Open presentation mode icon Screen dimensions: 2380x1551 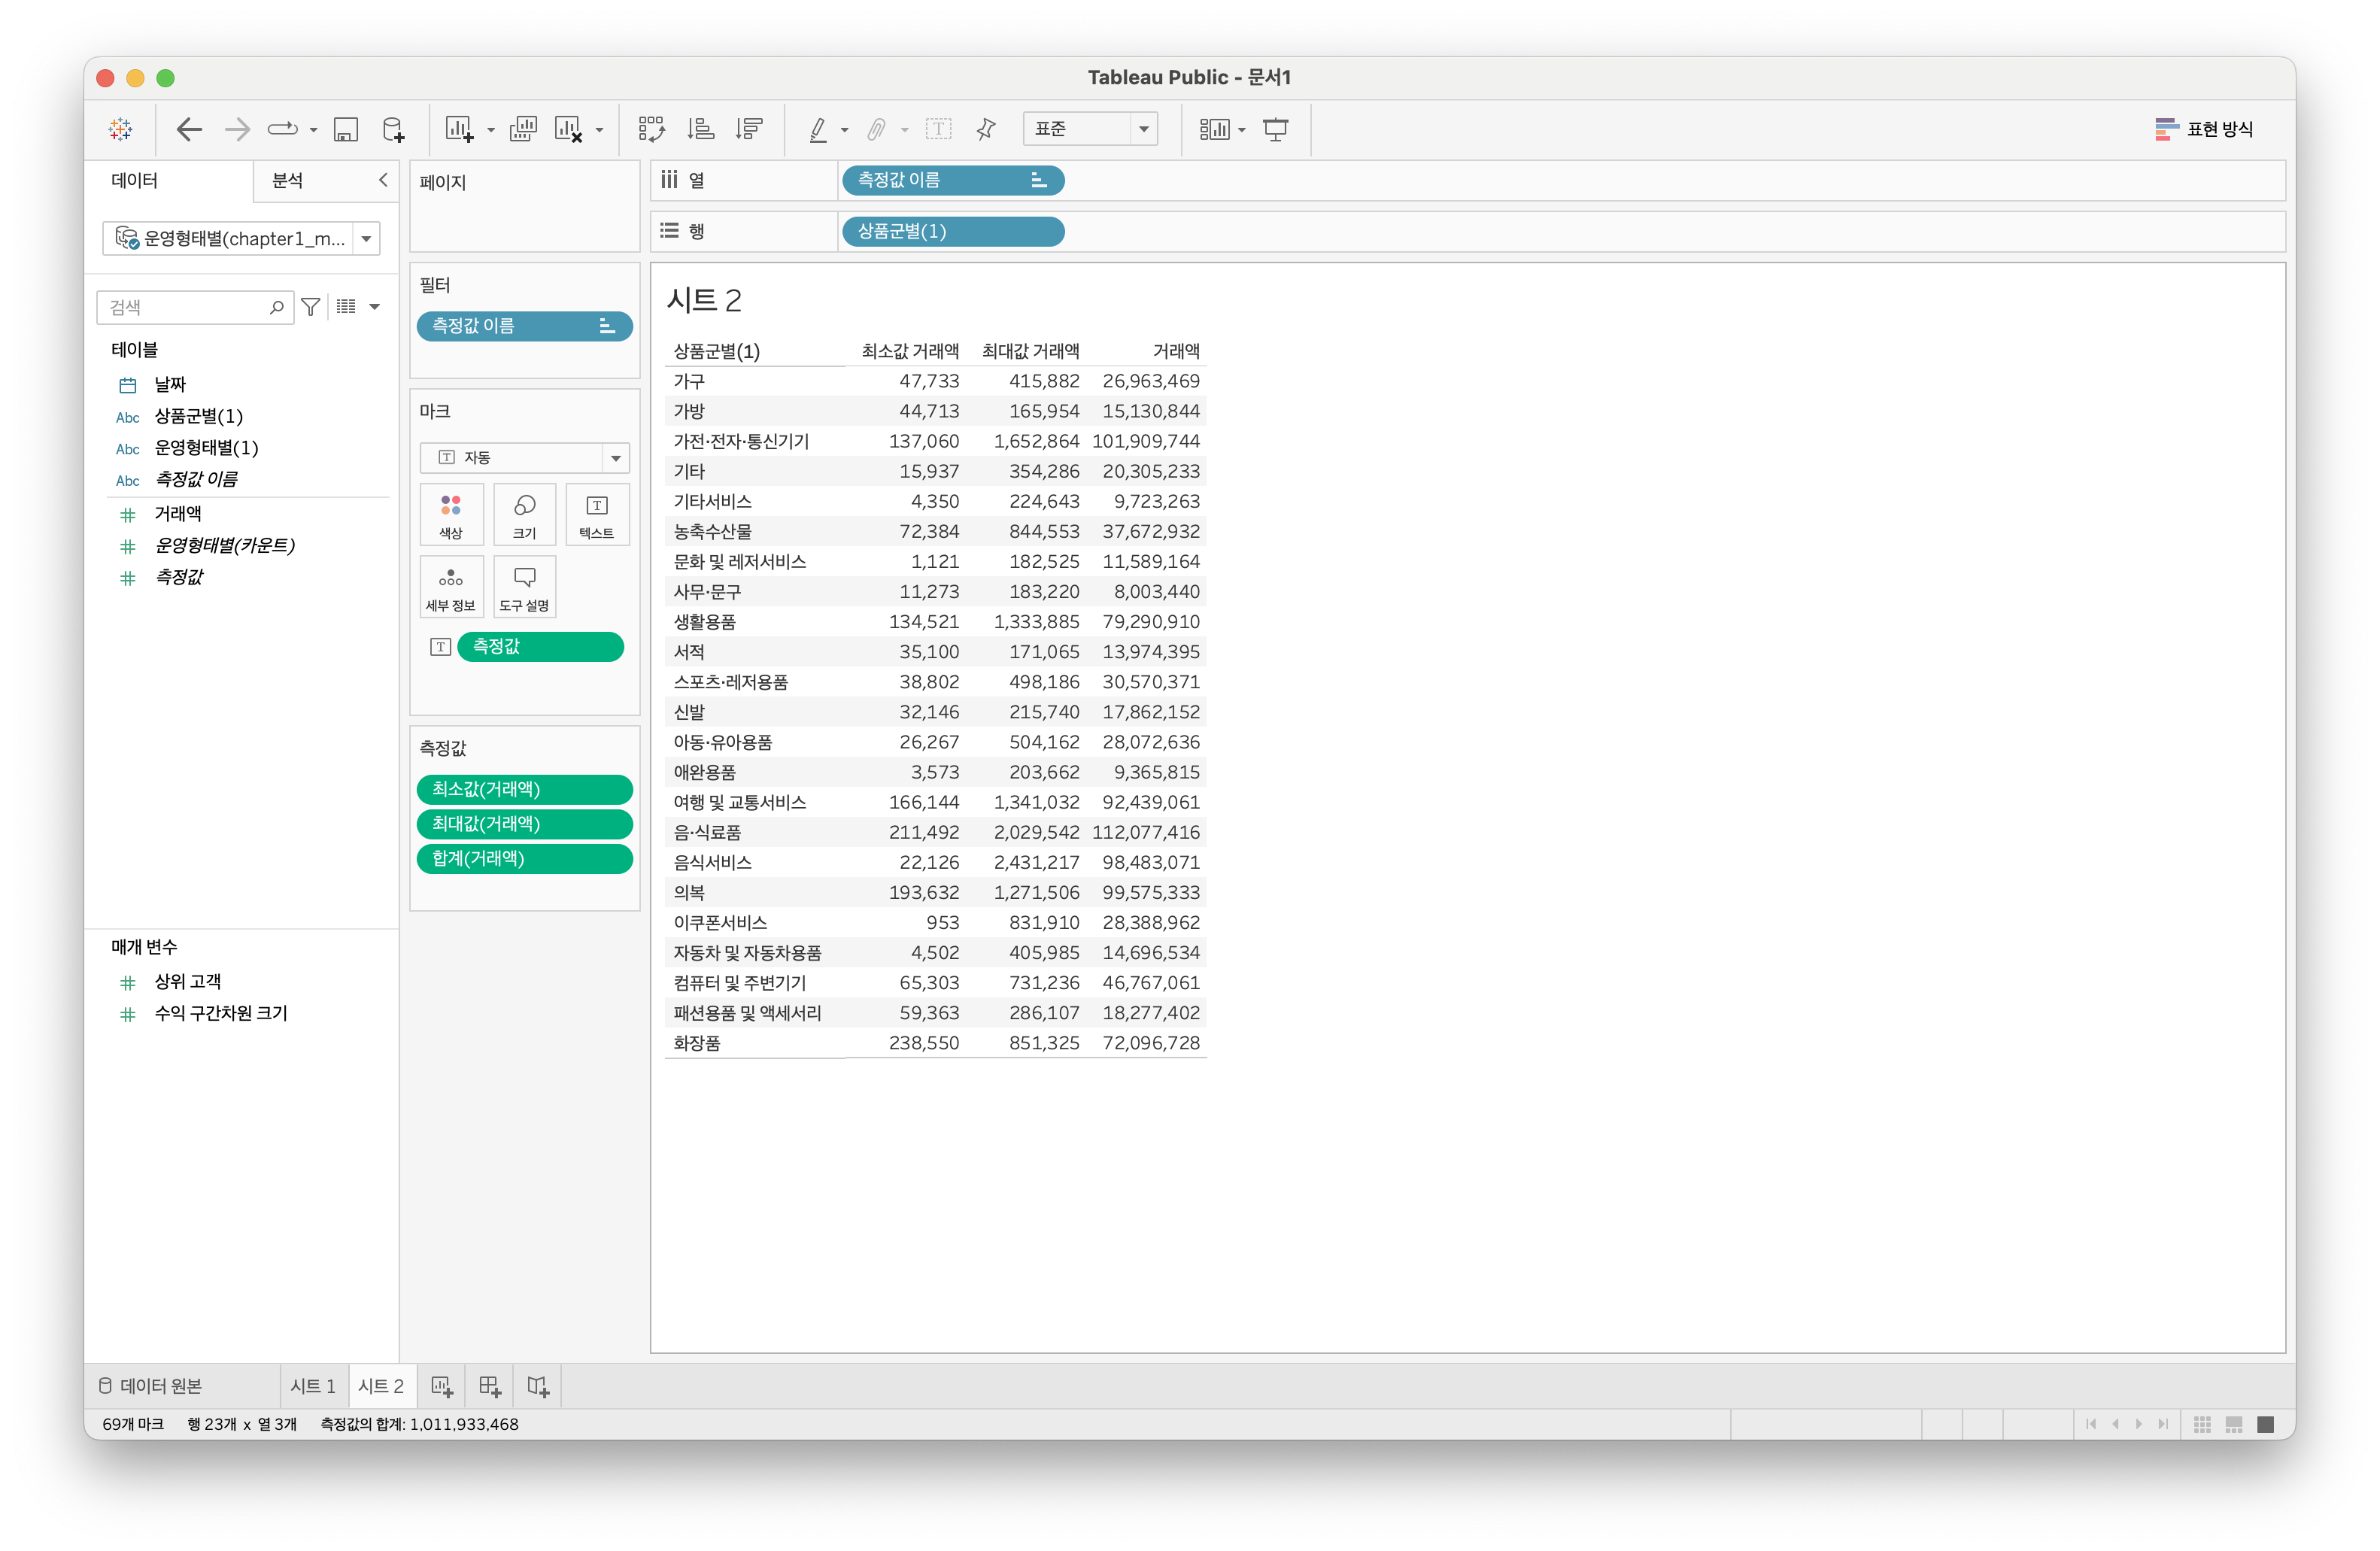pyautogui.click(x=1276, y=129)
